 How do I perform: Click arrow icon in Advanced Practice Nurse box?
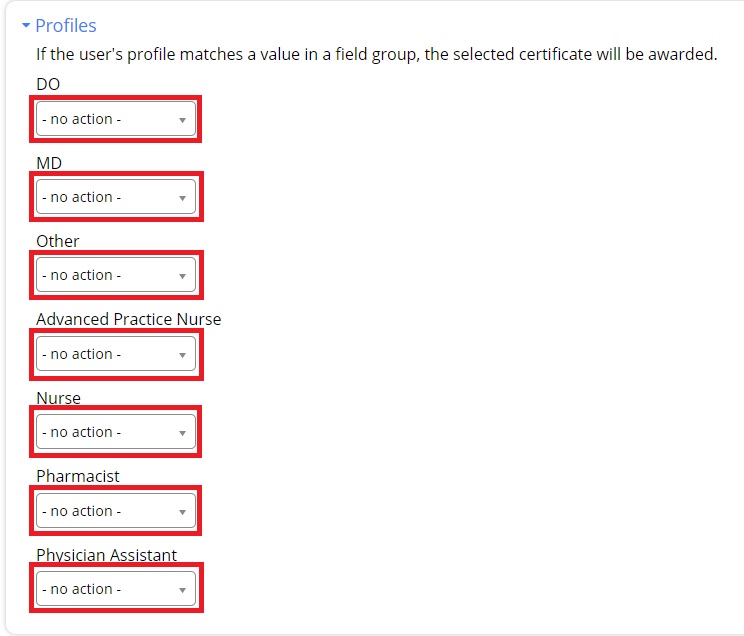click(x=182, y=355)
